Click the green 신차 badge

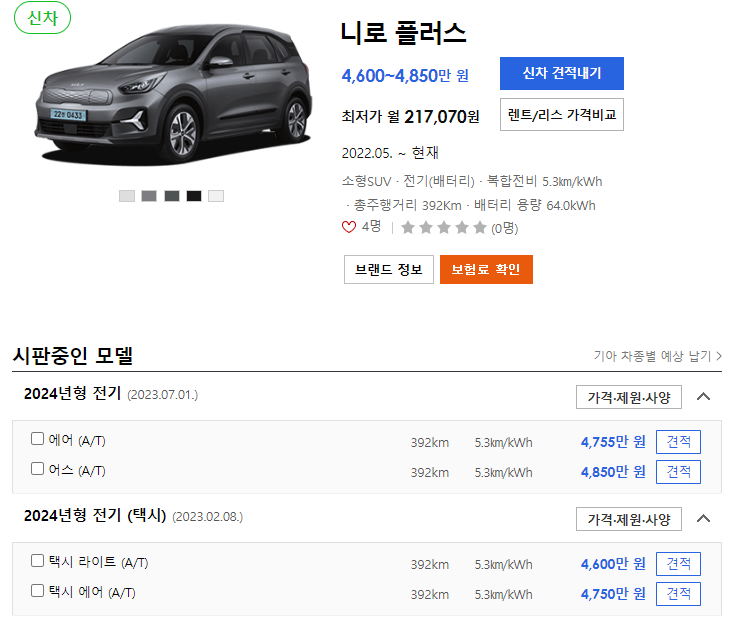pyautogui.click(x=43, y=18)
